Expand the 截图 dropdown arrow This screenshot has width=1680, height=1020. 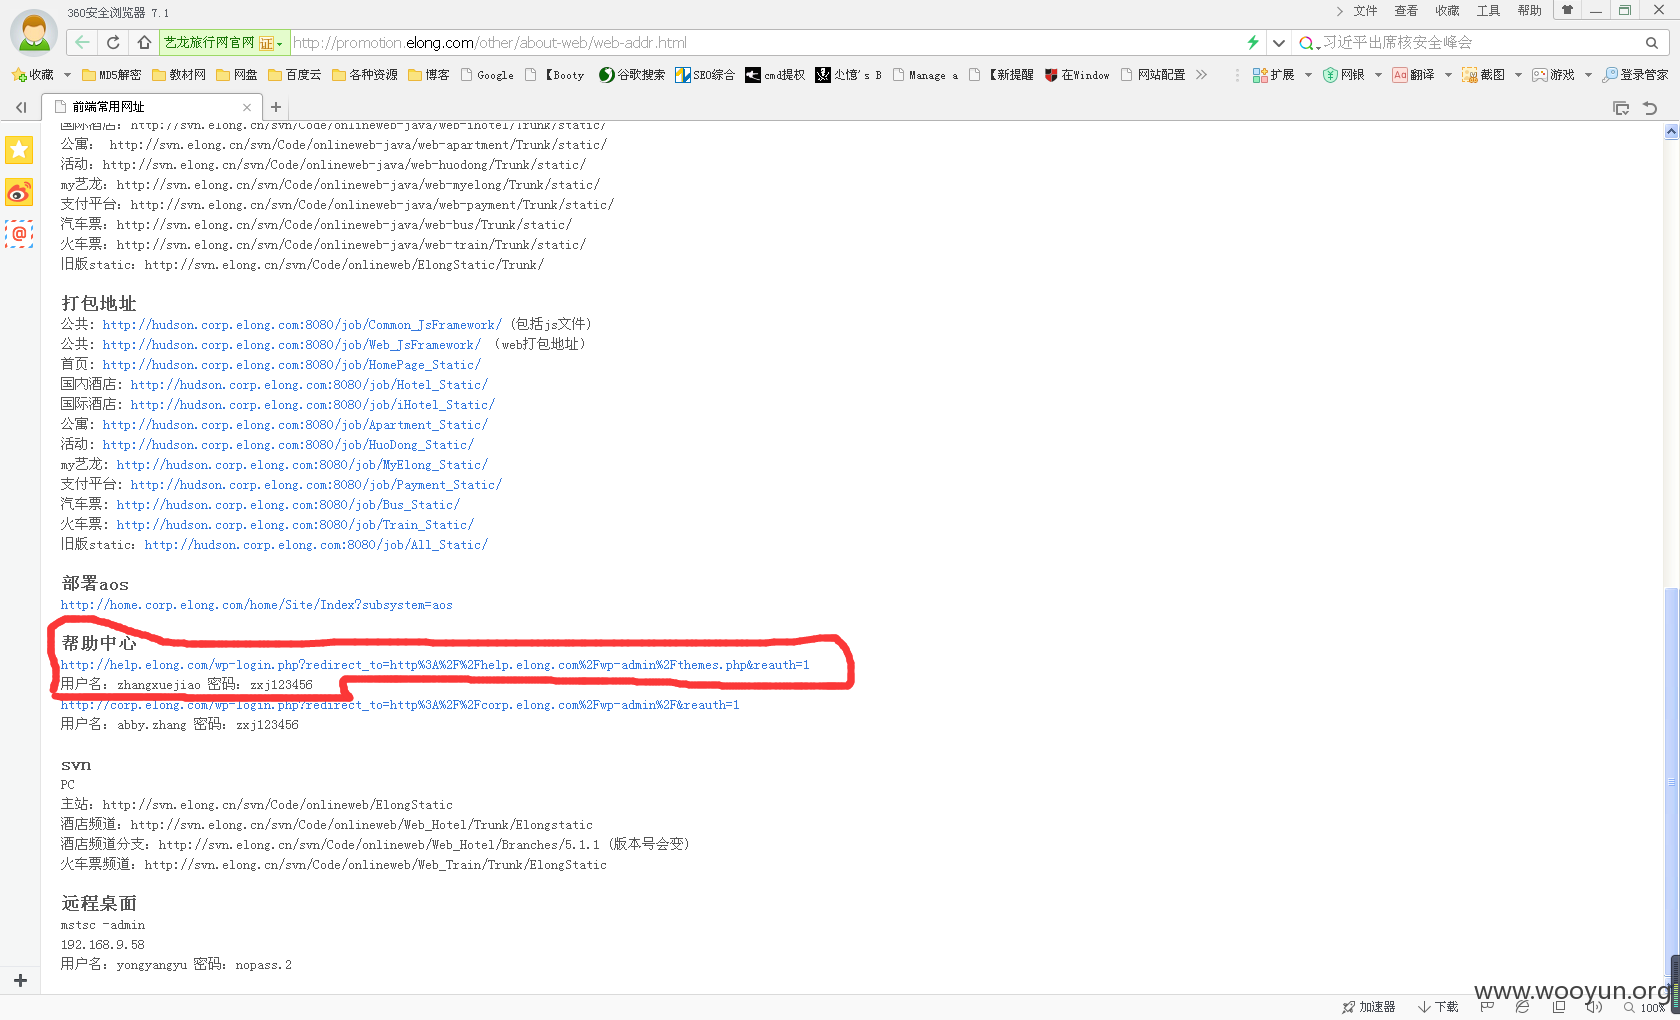coord(1517,75)
